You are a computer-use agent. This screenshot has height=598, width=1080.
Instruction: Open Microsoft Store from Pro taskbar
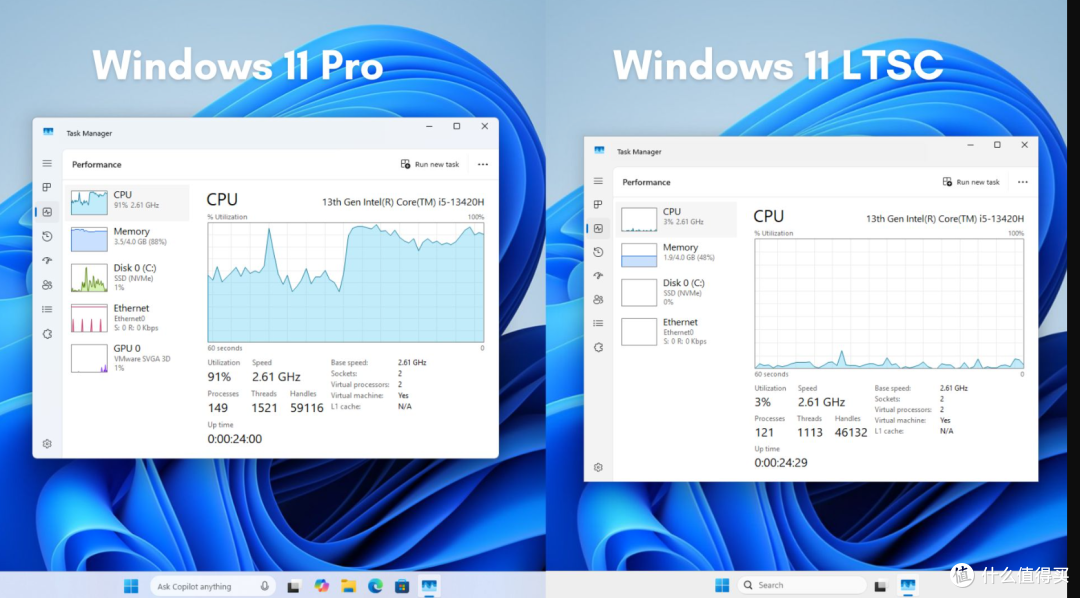(402, 586)
